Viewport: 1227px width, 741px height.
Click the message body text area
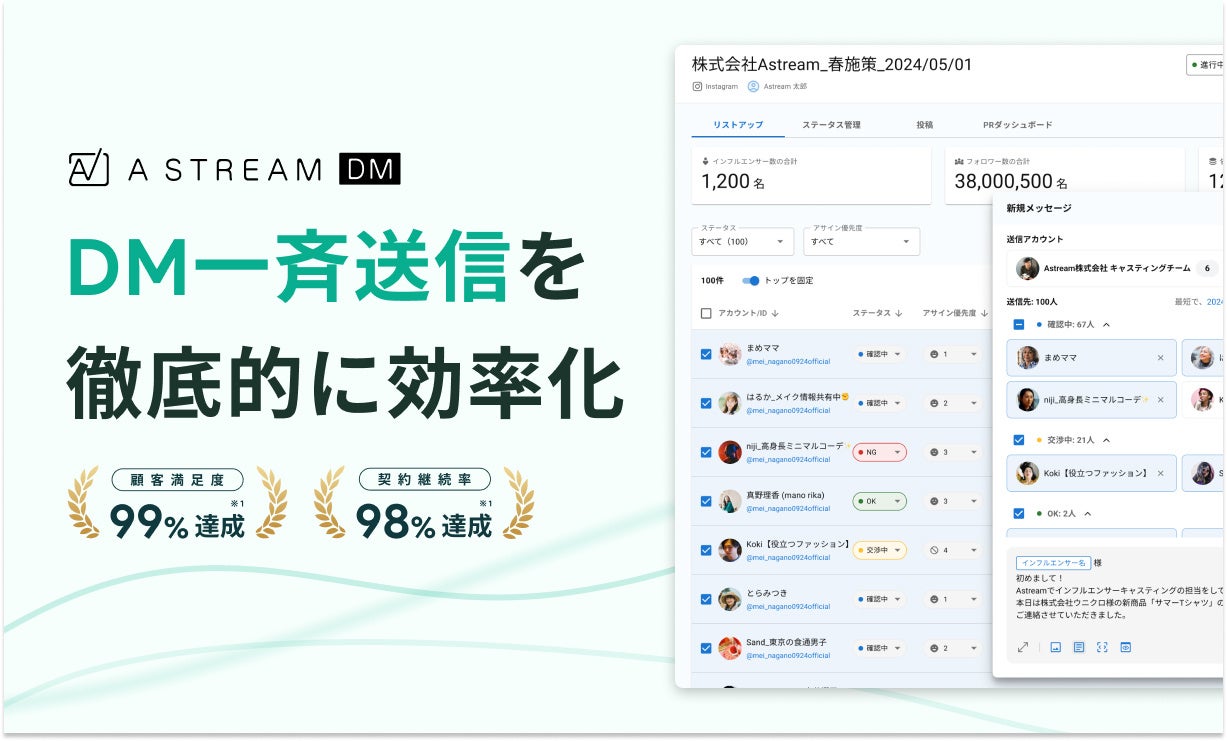[x=1120, y=597]
